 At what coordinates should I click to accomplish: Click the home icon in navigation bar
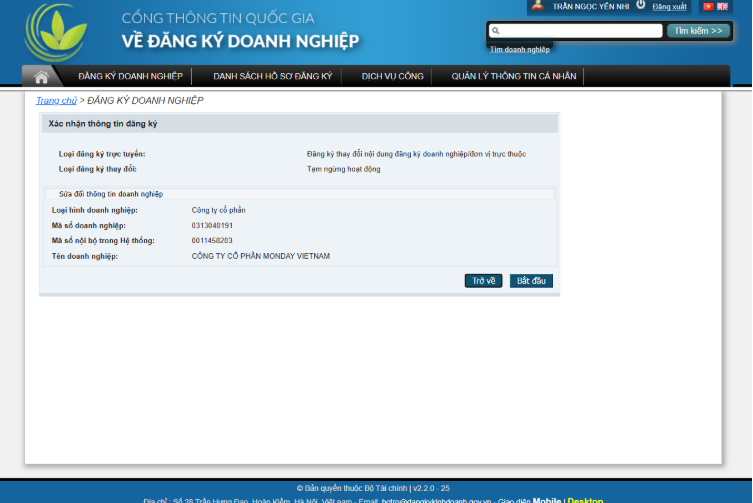(x=41, y=77)
